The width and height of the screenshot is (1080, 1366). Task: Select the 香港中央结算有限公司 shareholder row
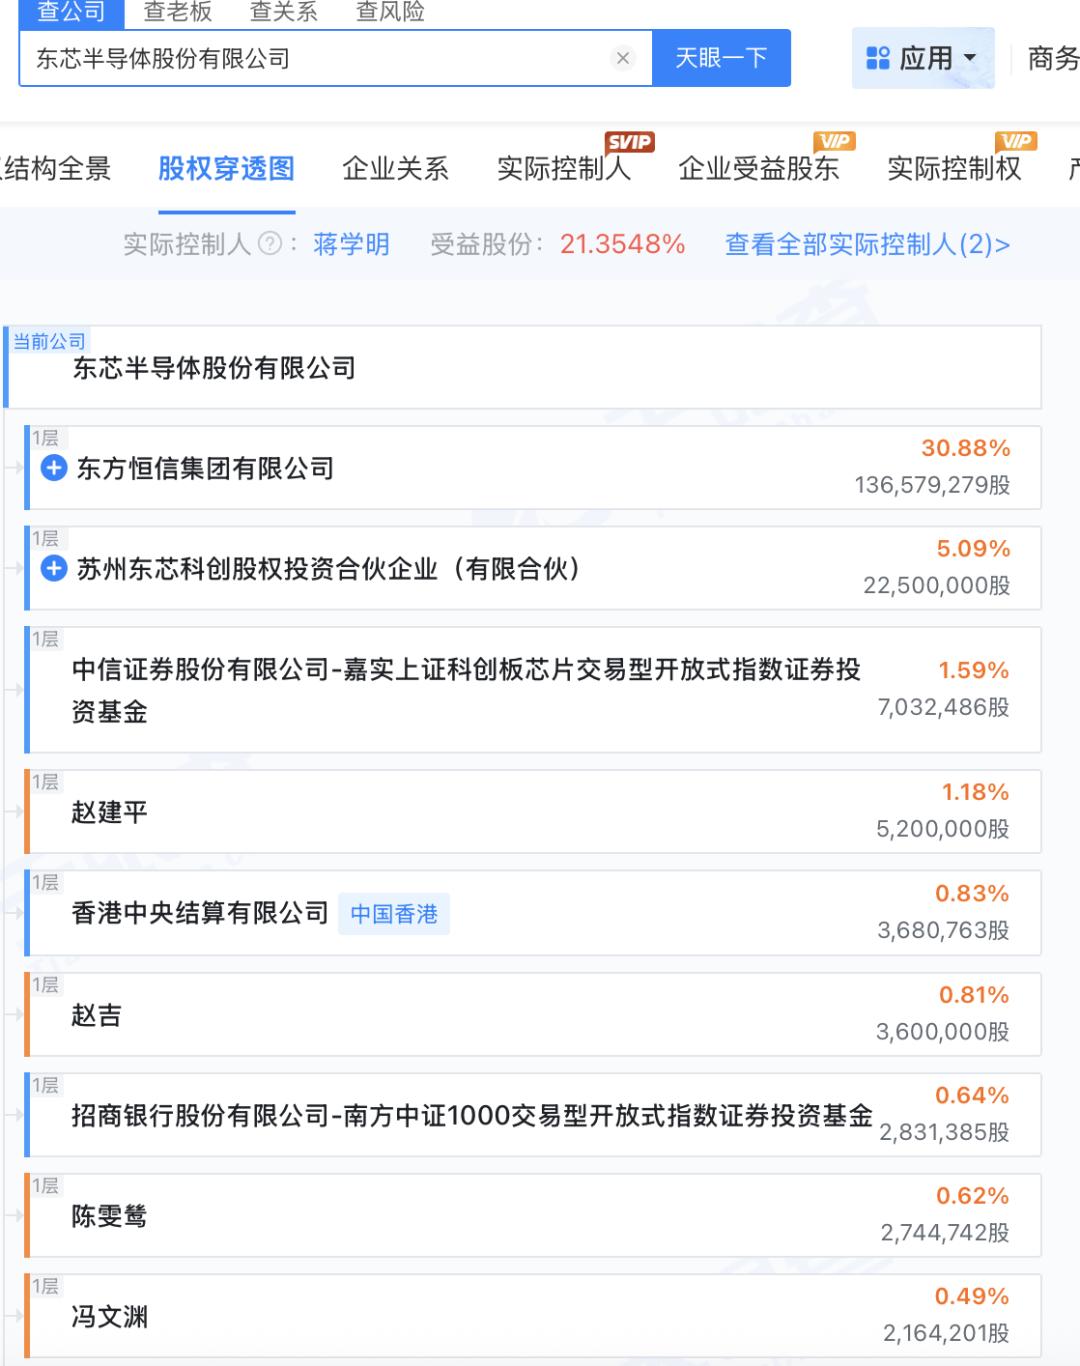pyautogui.click(x=200, y=913)
